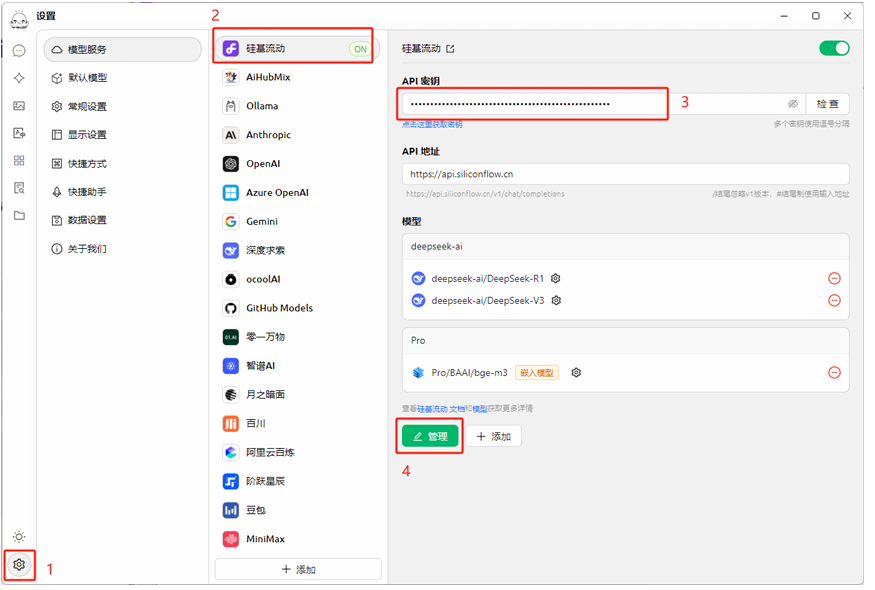
Task: Select the 月之暗面 provider
Action: (x=297, y=395)
